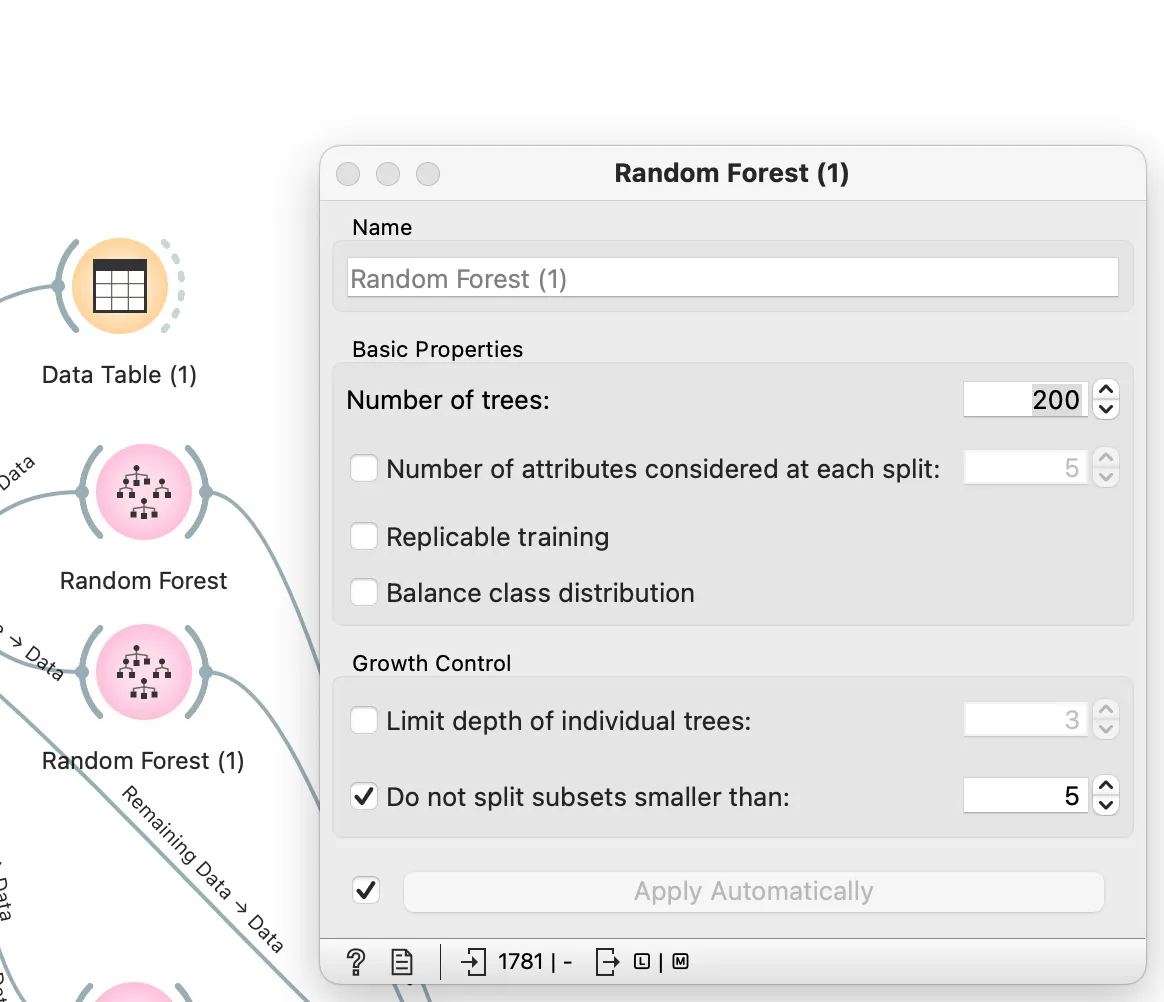This screenshot has height=1002, width=1164.
Task: Click the Basic Properties section heading
Action: pyautogui.click(x=437, y=349)
